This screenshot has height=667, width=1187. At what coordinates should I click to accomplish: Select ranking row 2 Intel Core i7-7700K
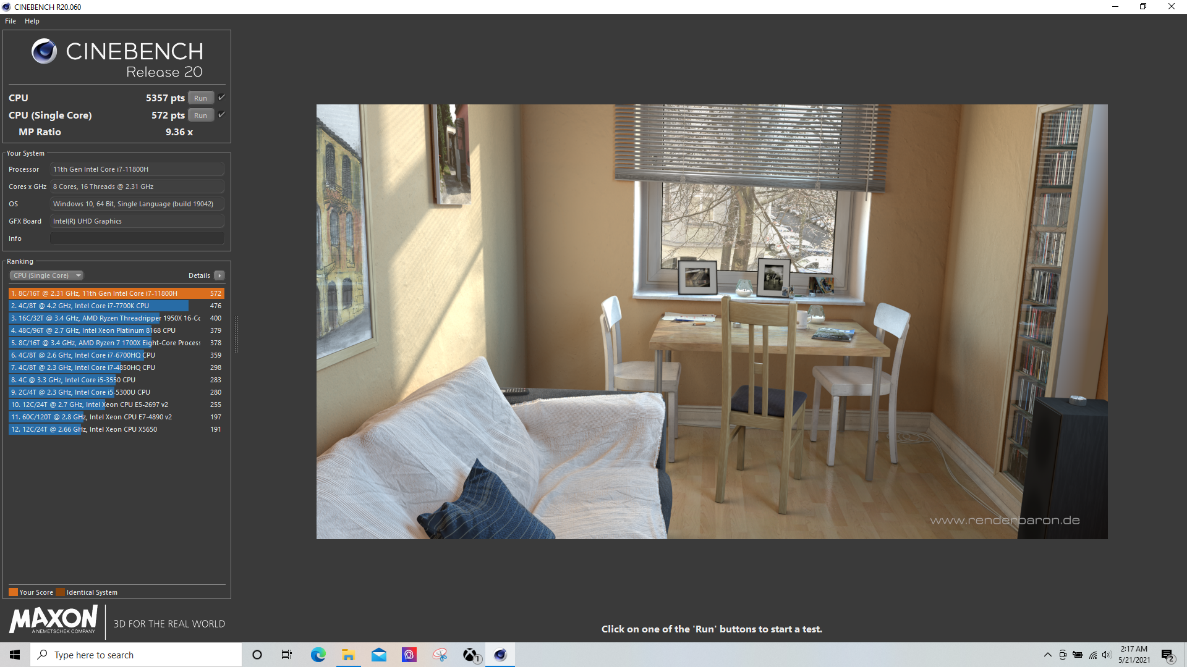(x=117, y=306)
